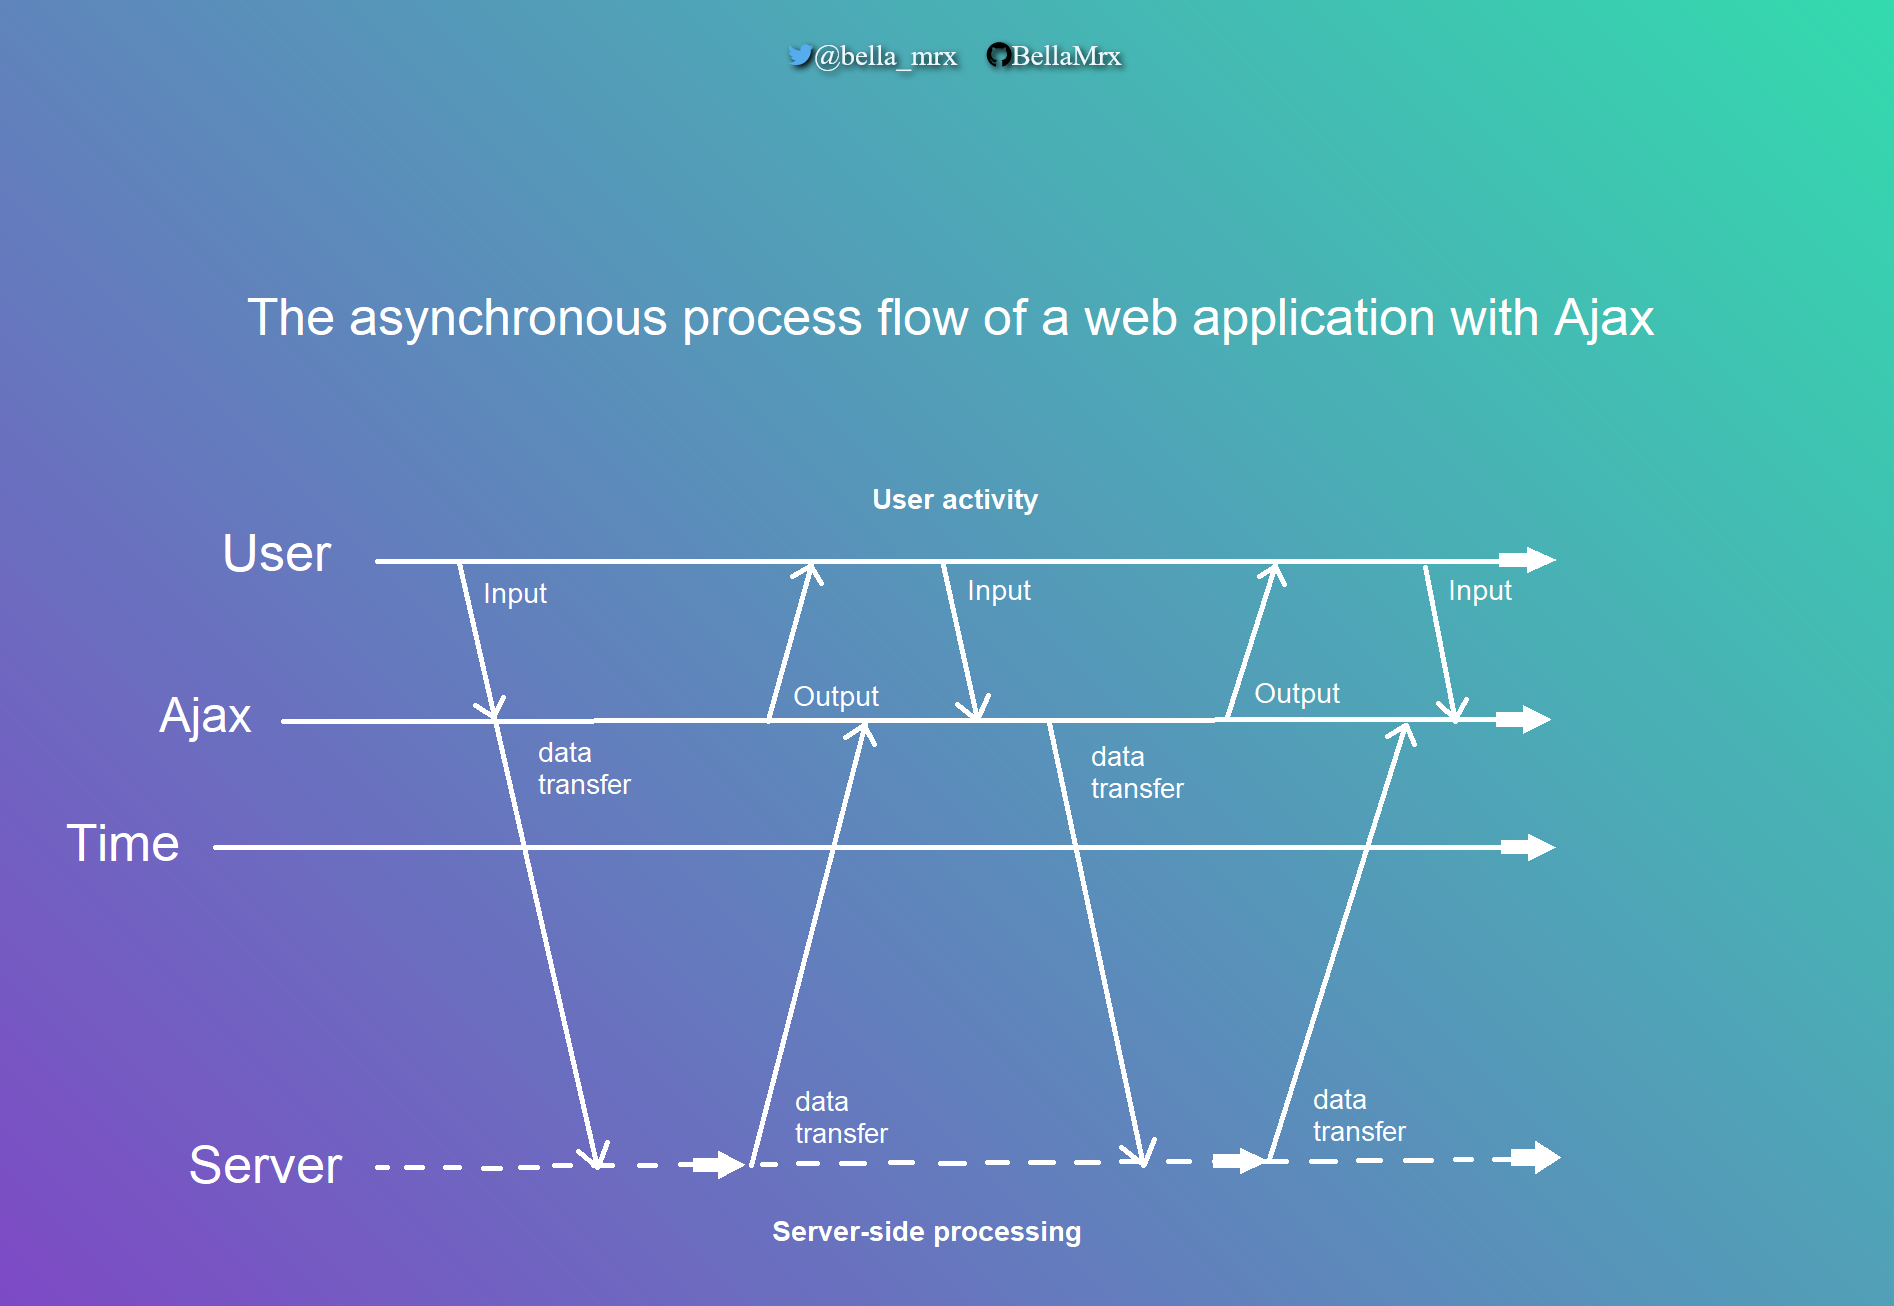Screen dimensions: 1894x1306
Task: Click the rightmost "Output" label
Action: [x=1296, y=693]
